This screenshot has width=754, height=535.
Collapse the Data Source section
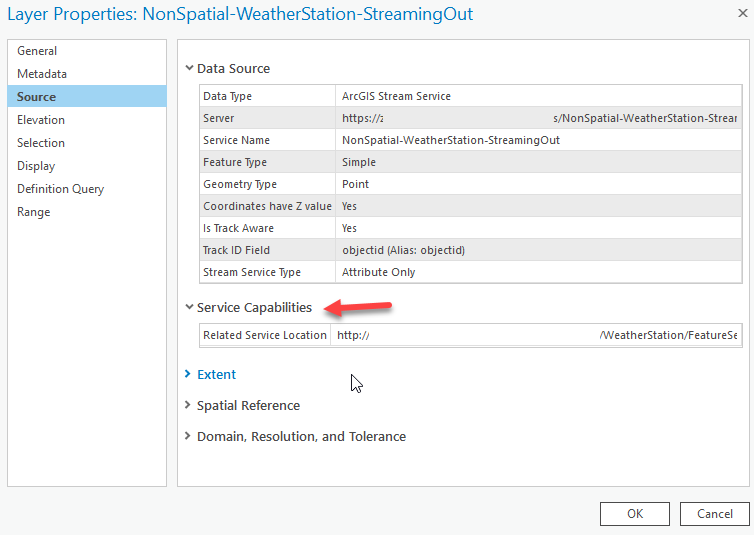[x=189, y=69]
